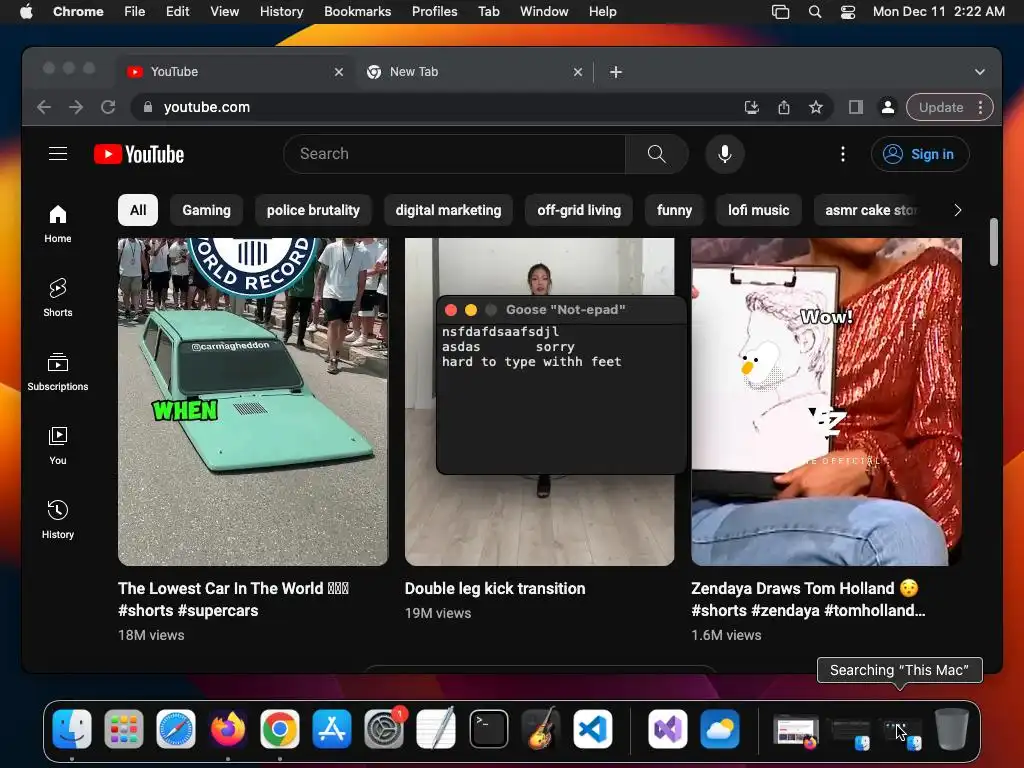Viewport: 1024px width, 768px height.
Task: Share this page via share icon
Action: click(784, 107)
